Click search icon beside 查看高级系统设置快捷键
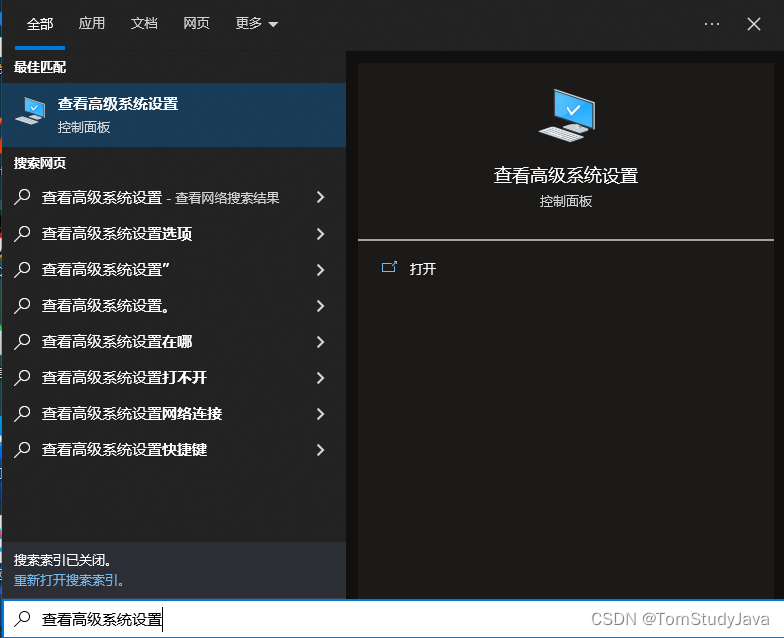Image resolution: width=784 pixels, height=638 pixels. (x=22, y=450)
